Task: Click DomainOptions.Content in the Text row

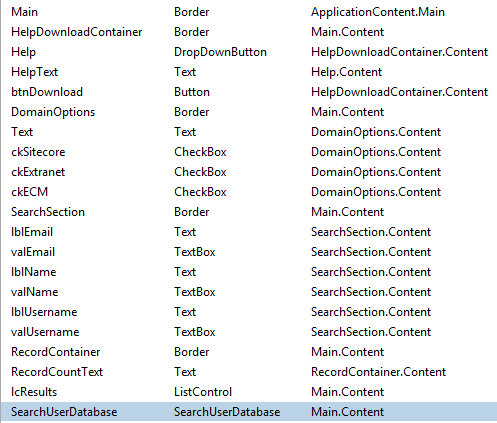Action: [376, 132]
